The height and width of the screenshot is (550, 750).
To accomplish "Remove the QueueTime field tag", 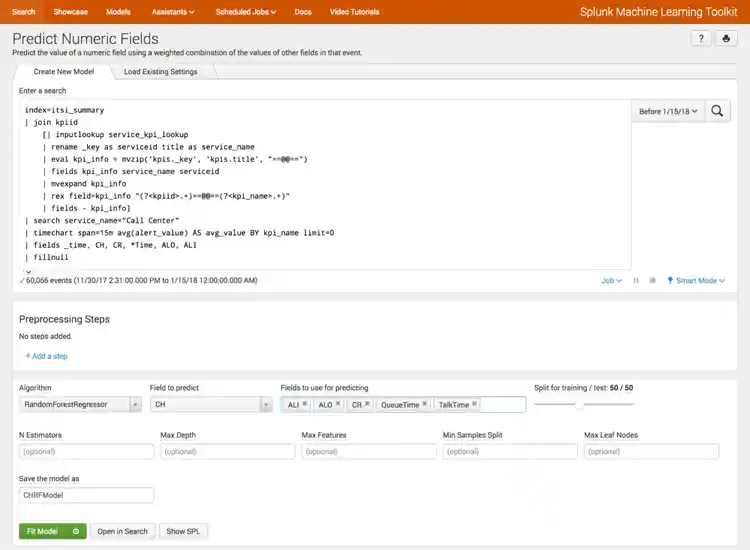I will pos(425,405).
